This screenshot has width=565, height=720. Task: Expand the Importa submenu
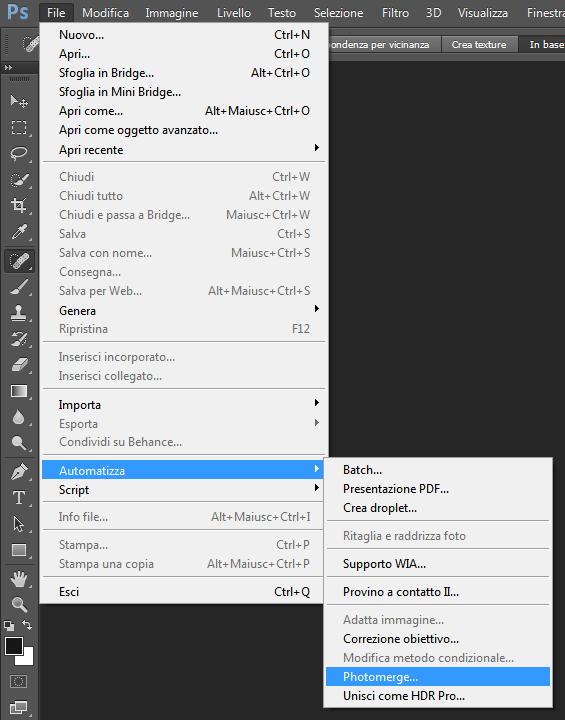click(x=184, y=405)
